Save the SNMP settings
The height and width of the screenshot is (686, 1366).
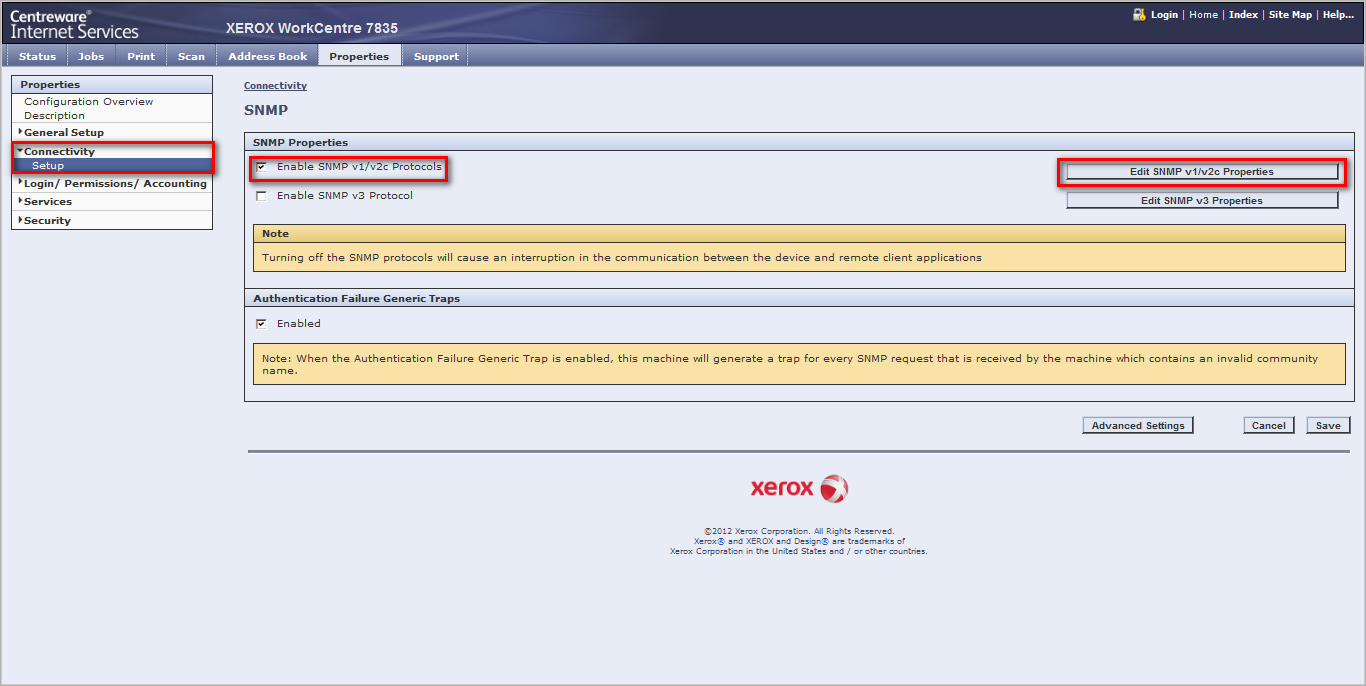(1327, 425)
